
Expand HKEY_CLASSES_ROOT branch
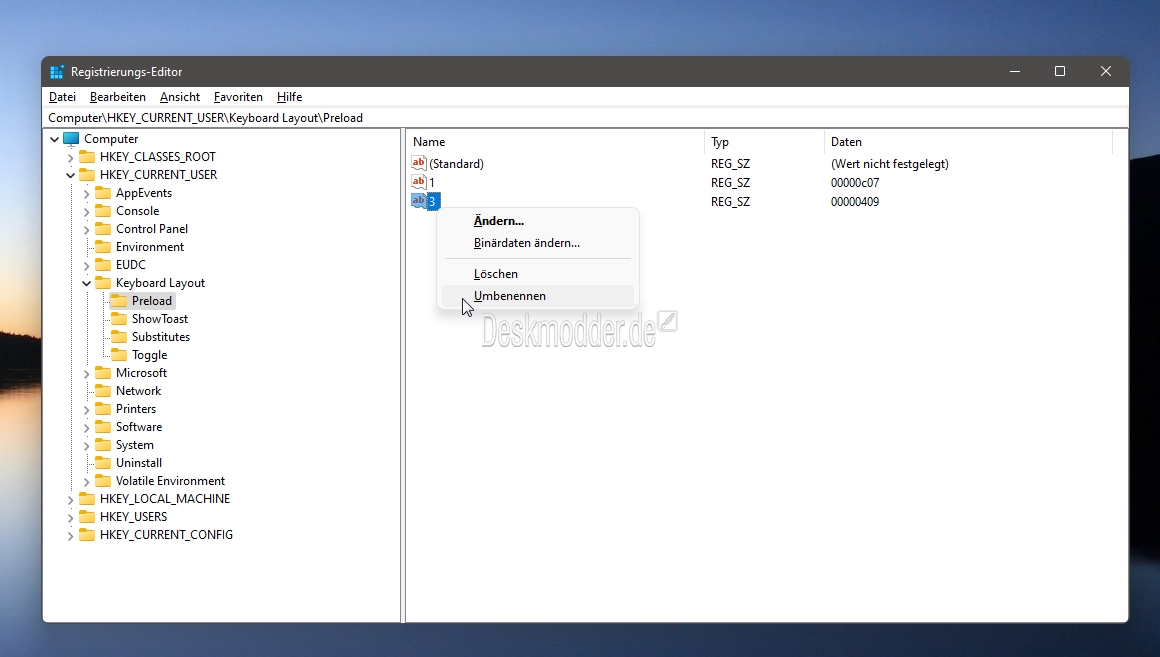(70, 157)
